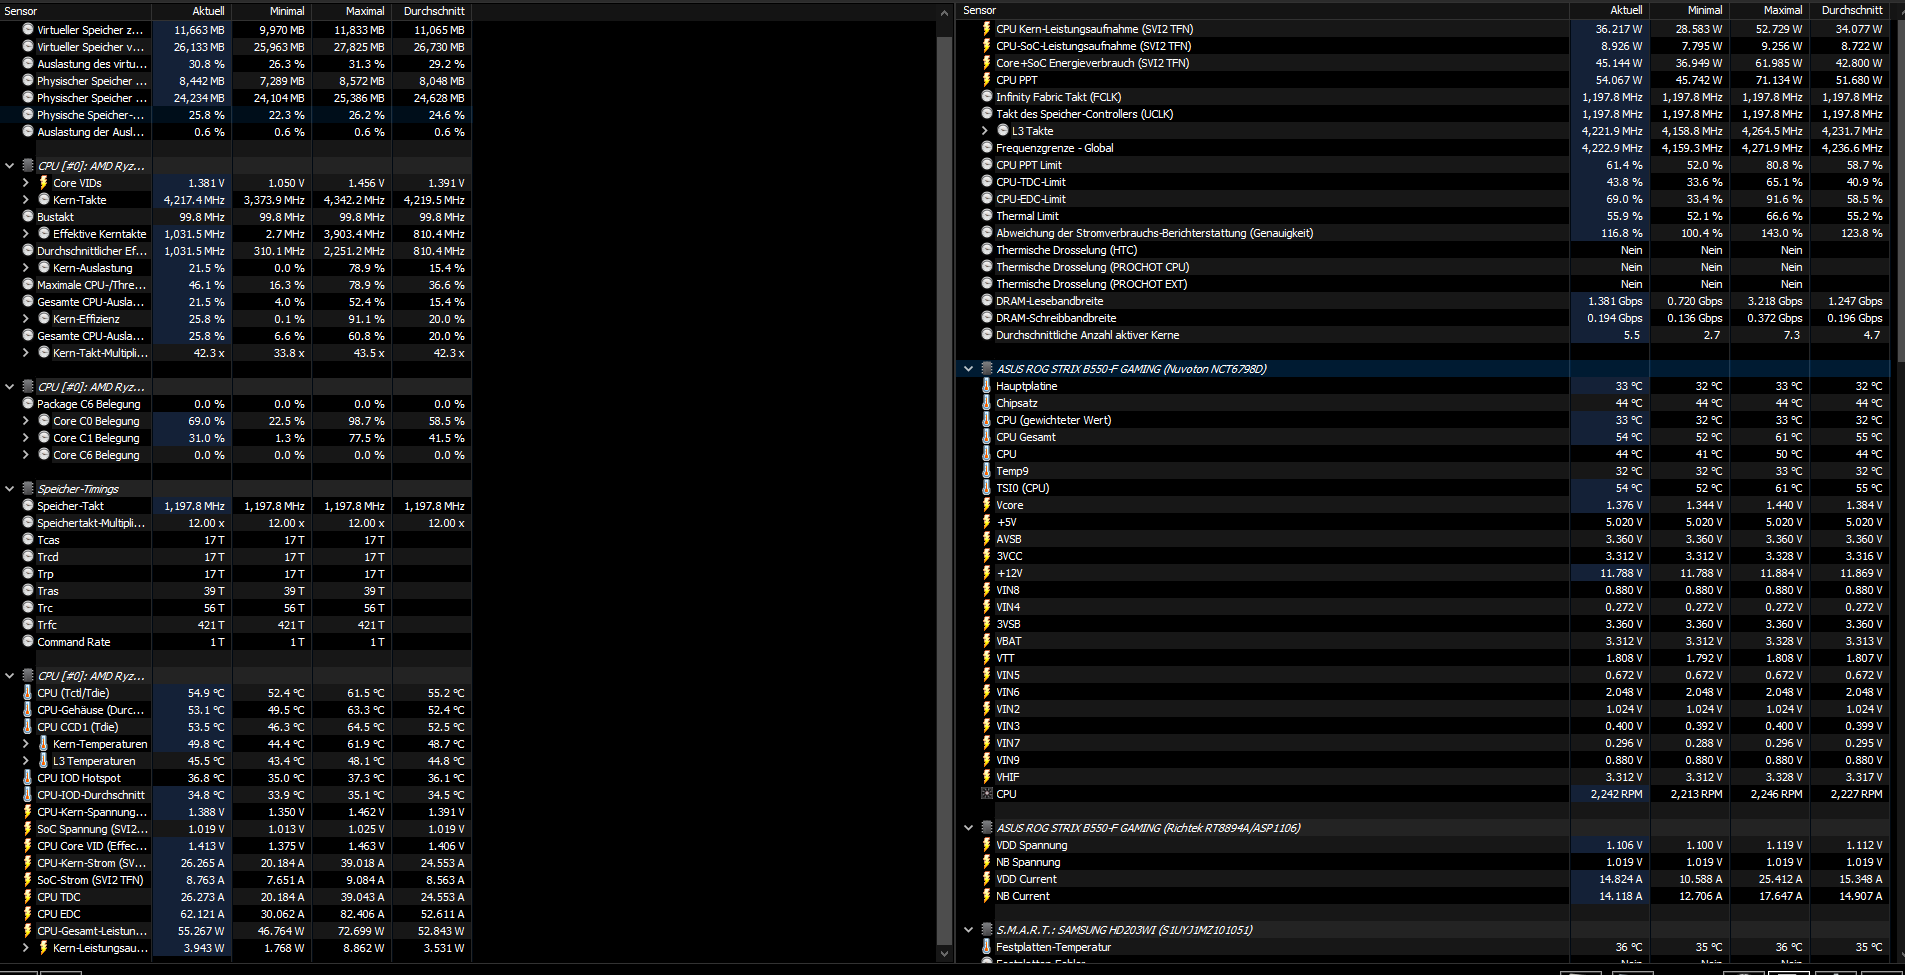Image resolution: width=1905 pixels, height=975 pixels.
Task: Click the +12V lightning icon
Action: (987, 573)
